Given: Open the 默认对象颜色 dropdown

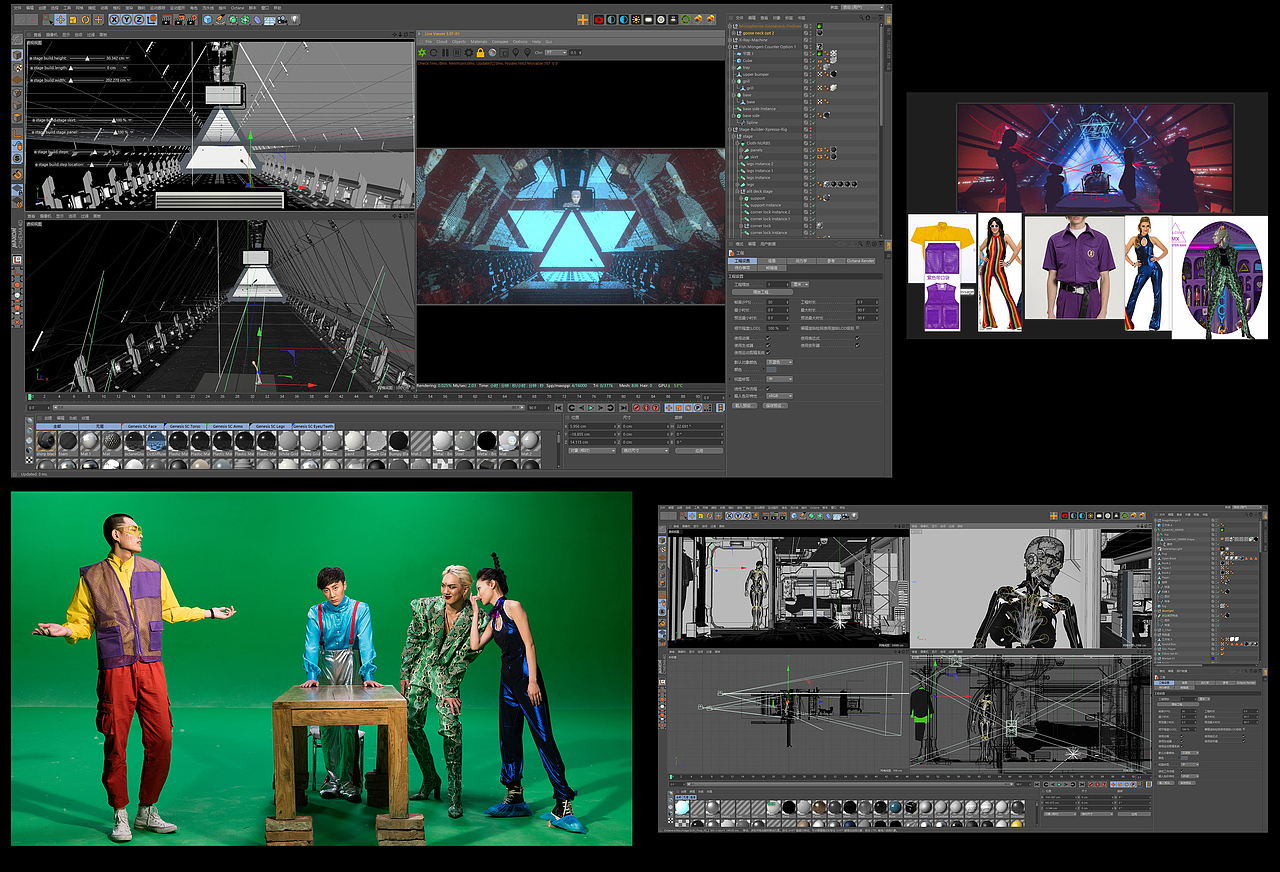Looking at the screenshot, I should 779,362.
